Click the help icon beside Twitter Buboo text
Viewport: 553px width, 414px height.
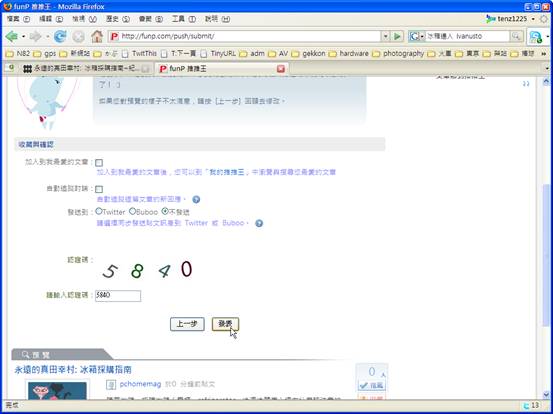pyautogui.click(x=259, y=223)
